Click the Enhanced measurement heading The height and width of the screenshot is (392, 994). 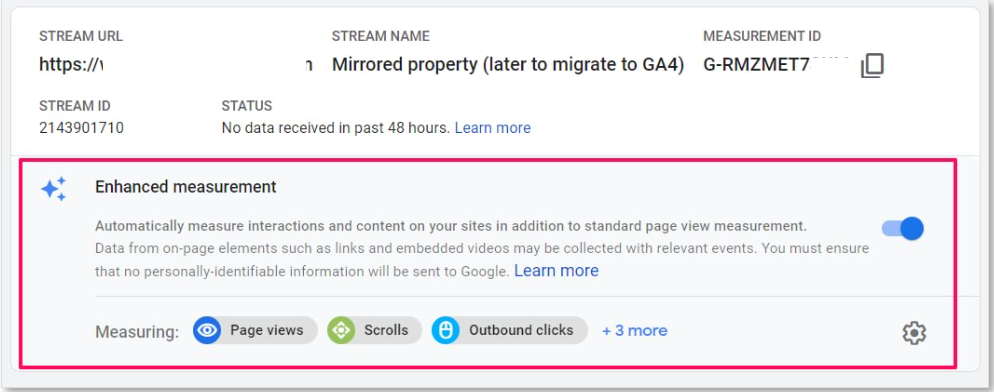(x=186, y=187)
